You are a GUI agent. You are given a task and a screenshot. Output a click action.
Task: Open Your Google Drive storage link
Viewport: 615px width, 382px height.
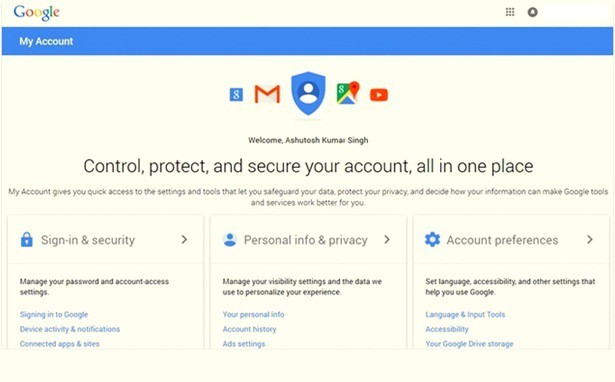[469, 344]
